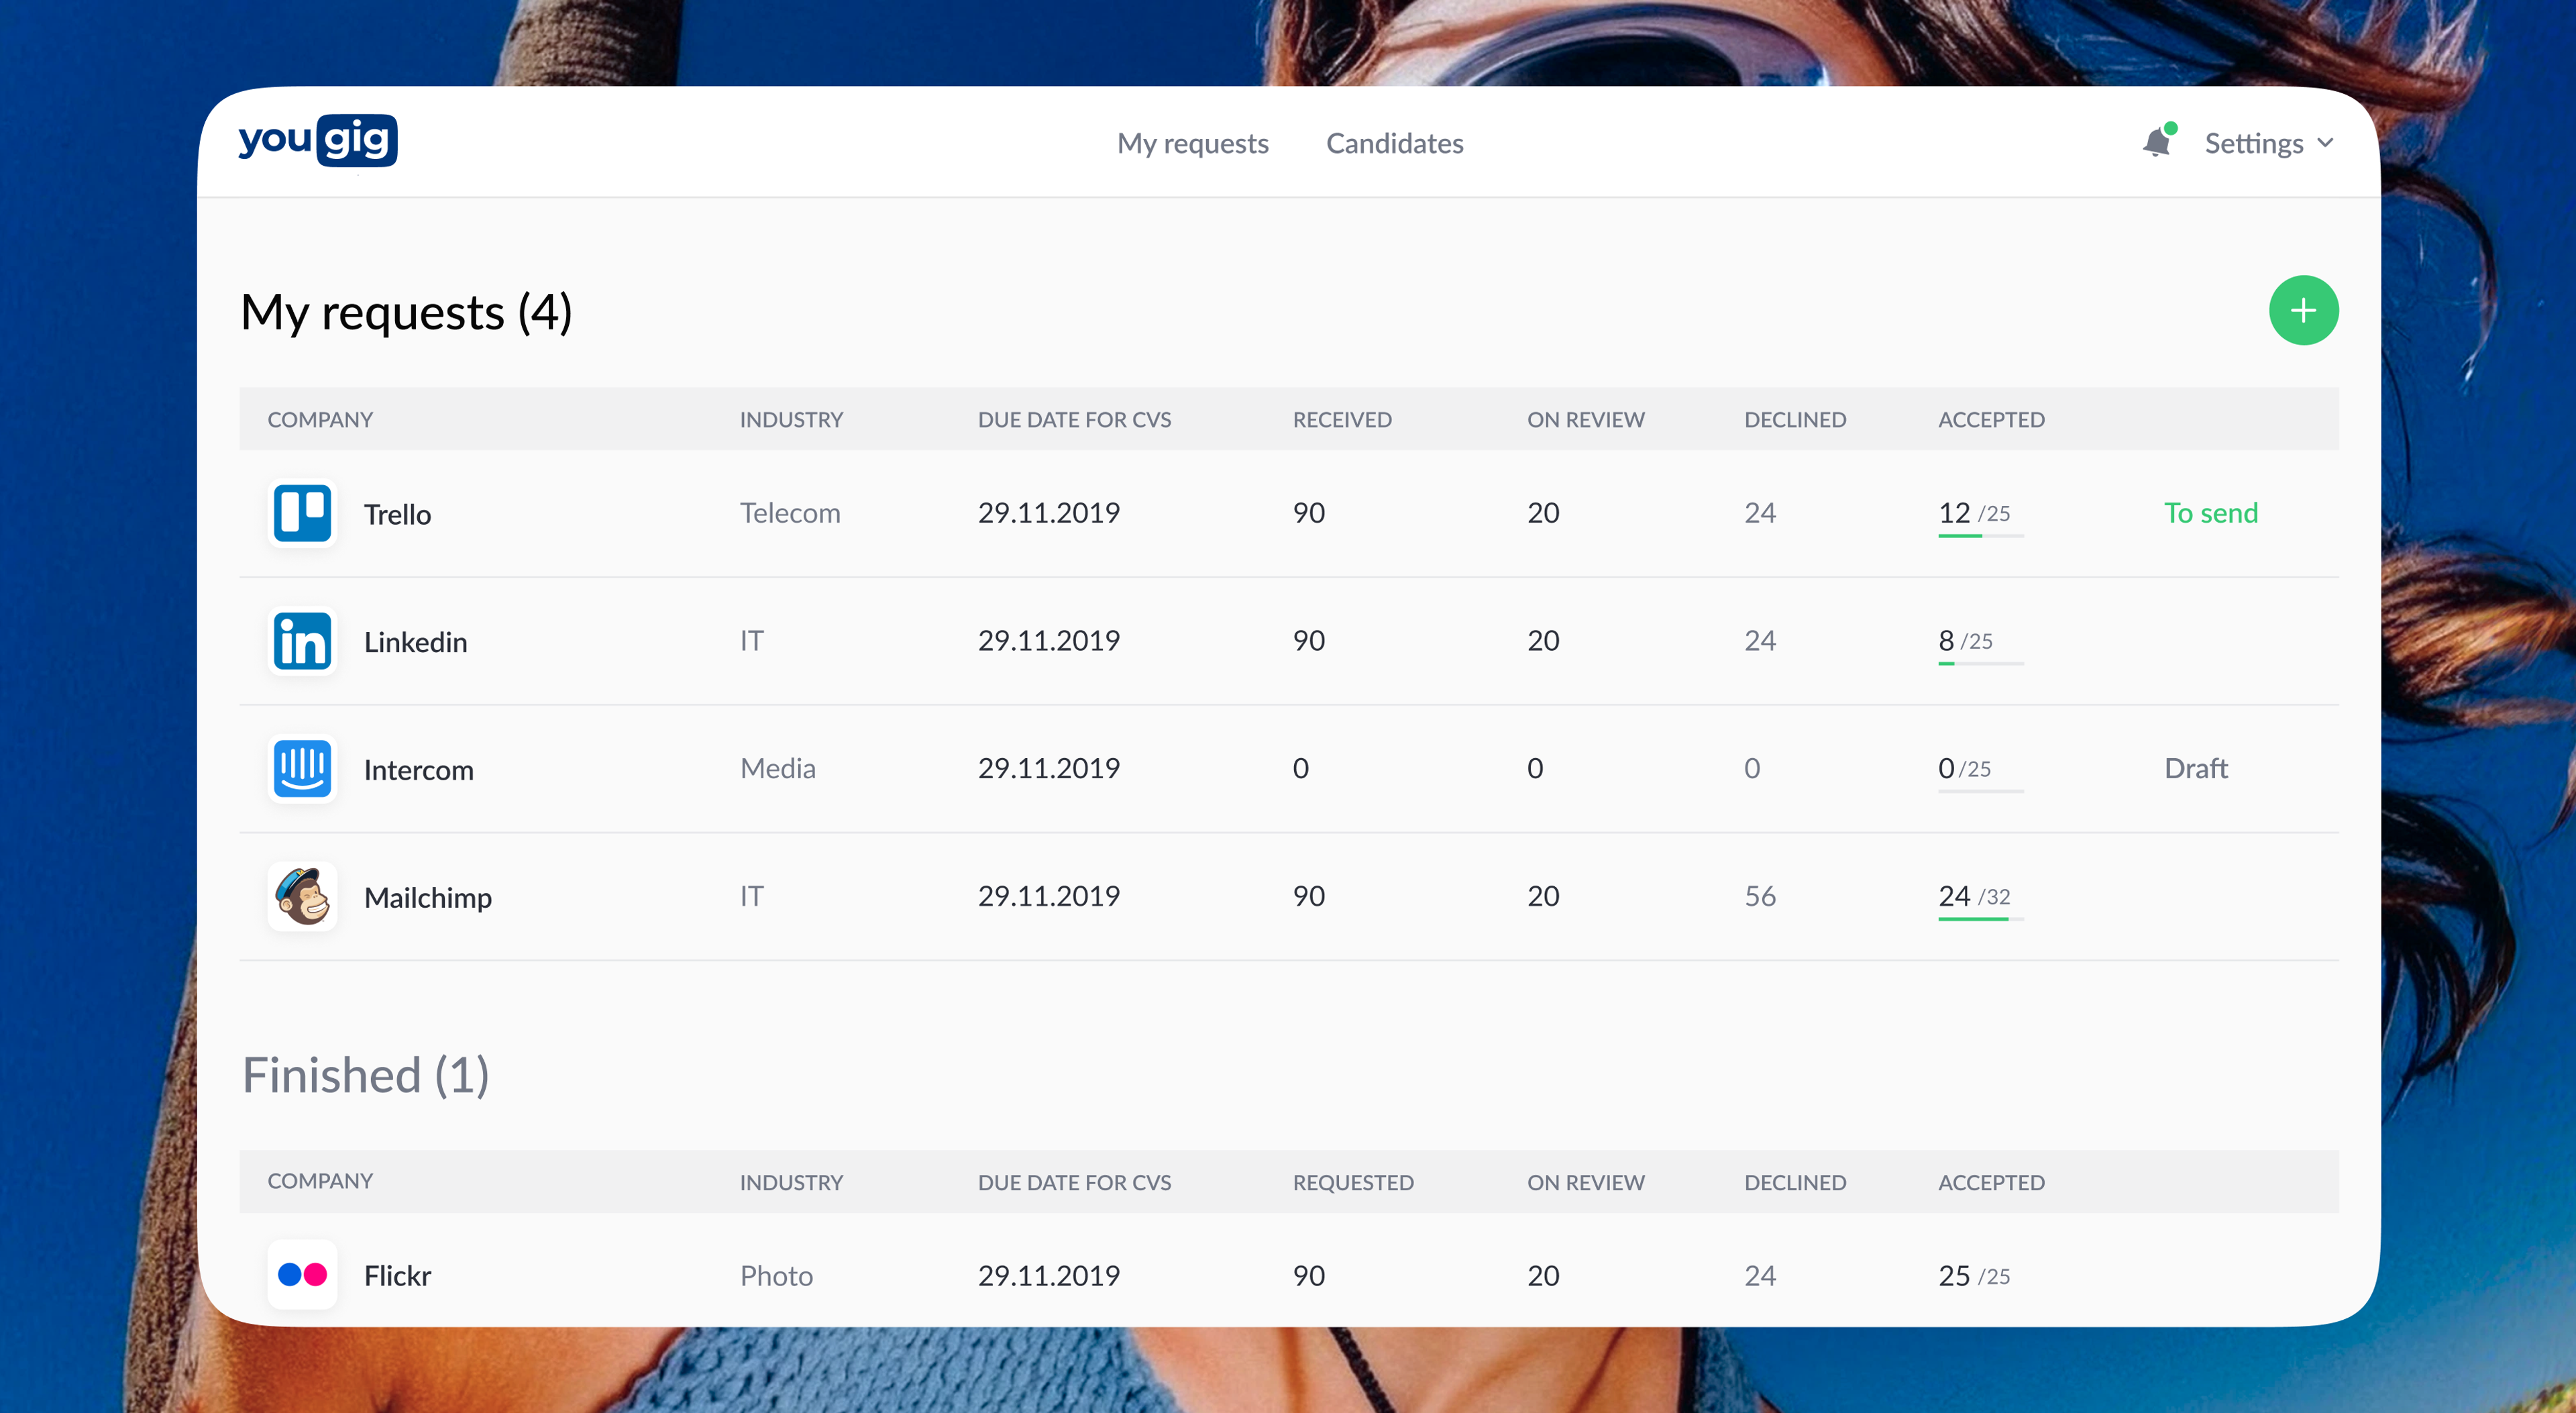Click the Flickr dots logo

click(302, 1274)
